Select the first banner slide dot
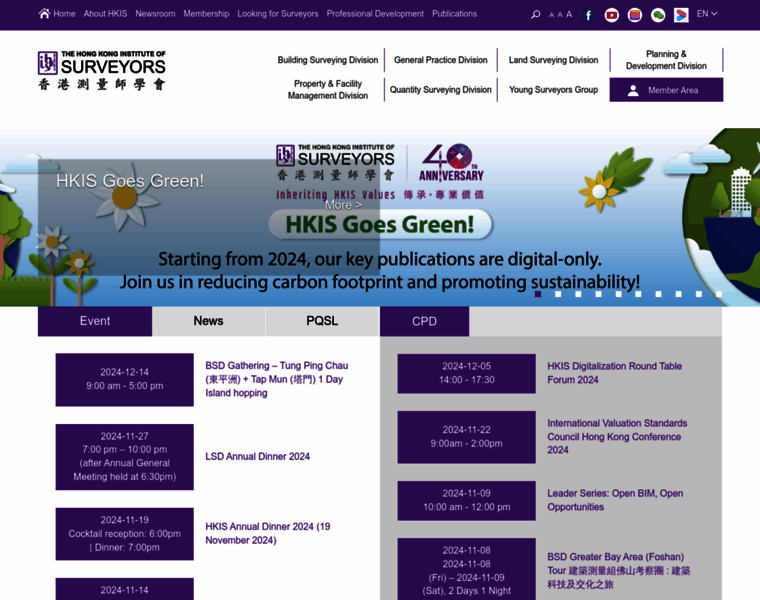 (x=538, y=294)
